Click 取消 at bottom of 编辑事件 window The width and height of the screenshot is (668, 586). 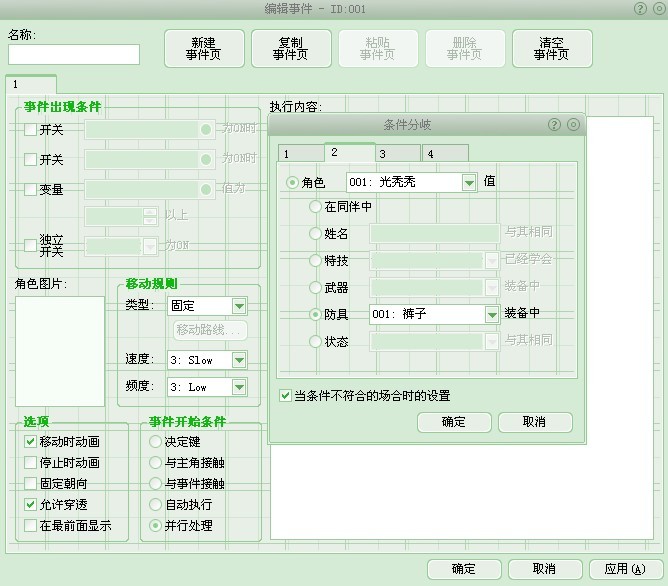pyautogui.click(x=545, y=569)
